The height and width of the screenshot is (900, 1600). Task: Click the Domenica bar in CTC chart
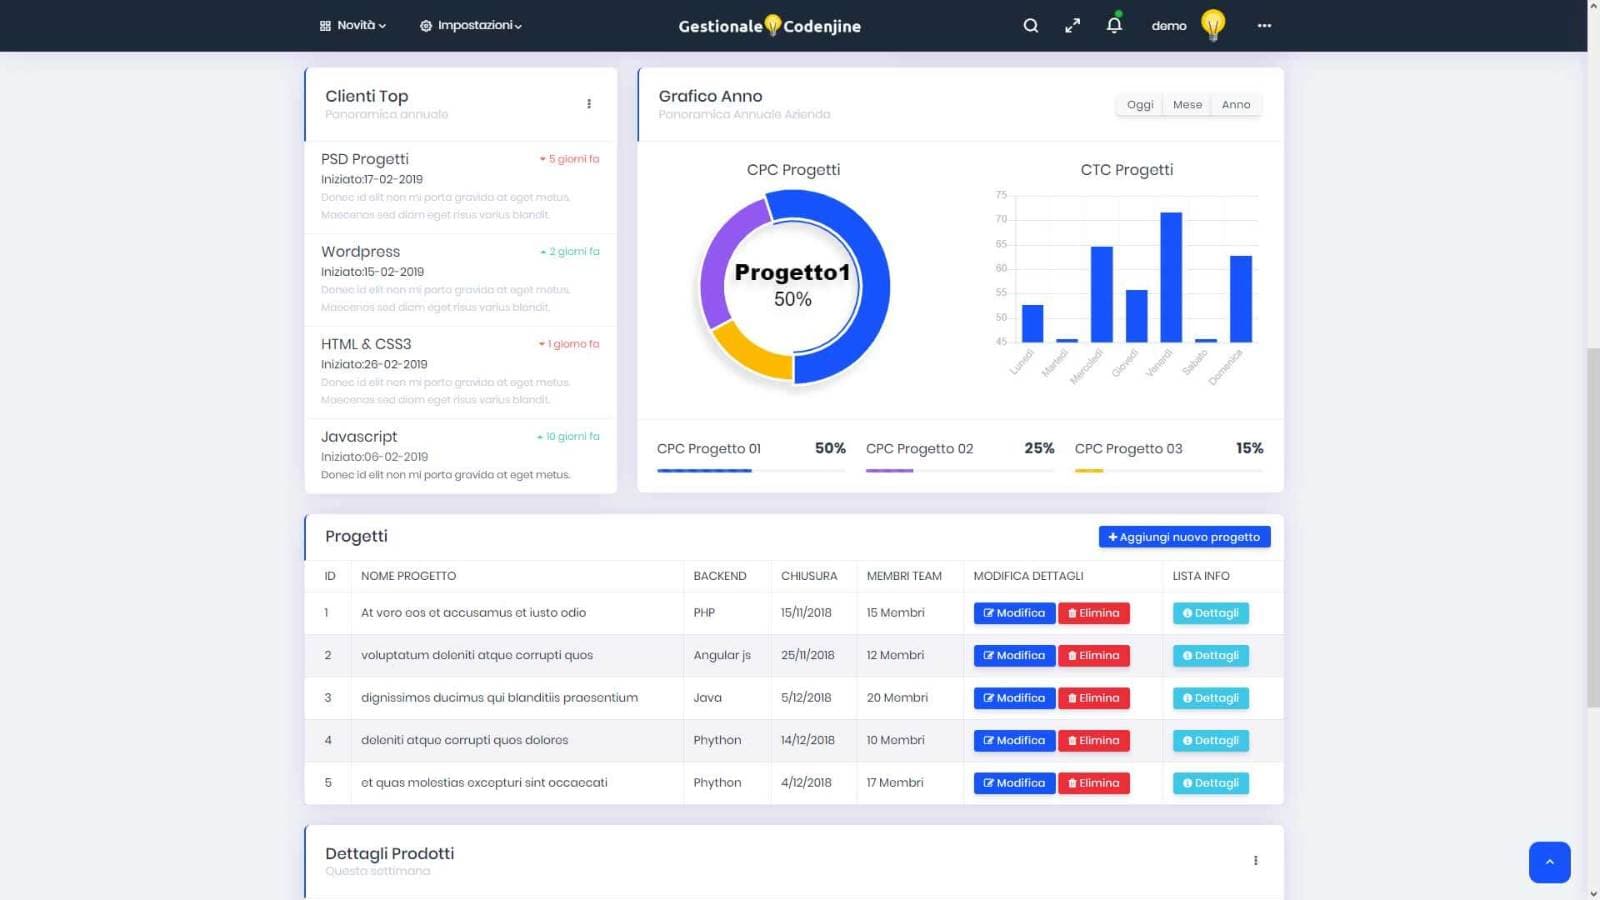[1241, 299]
